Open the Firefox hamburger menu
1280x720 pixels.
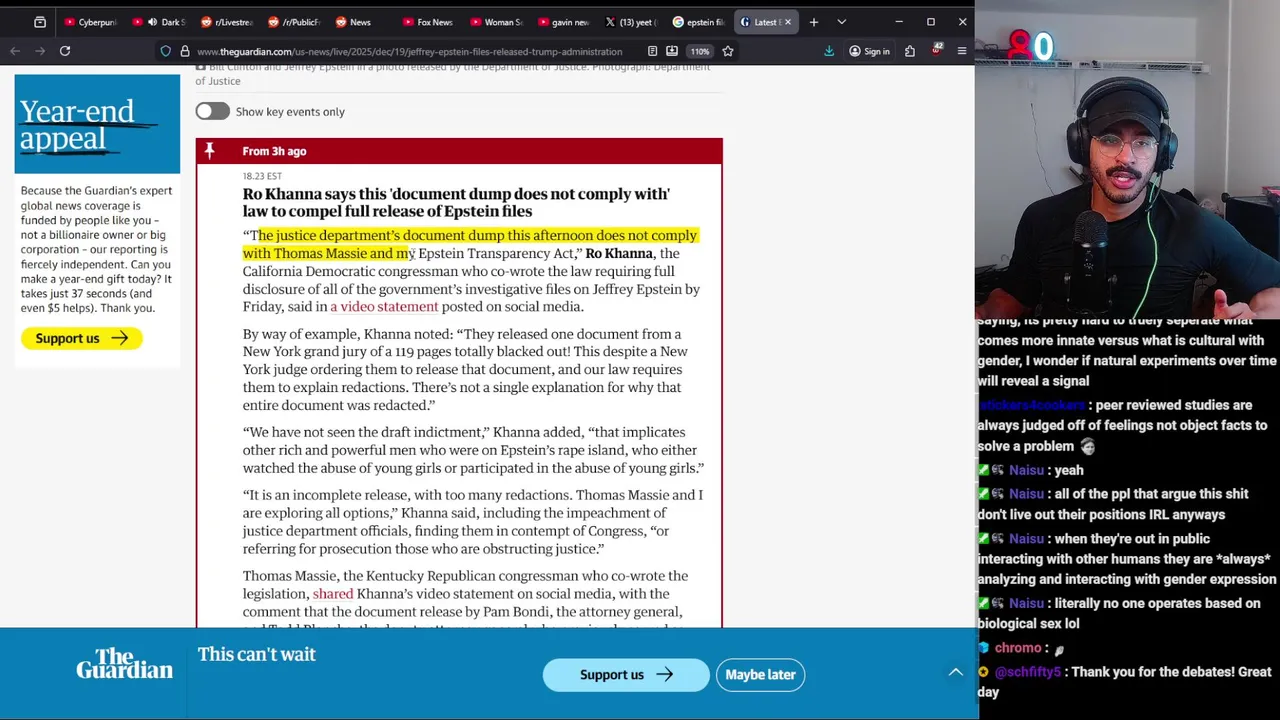[x=962, y=51]
